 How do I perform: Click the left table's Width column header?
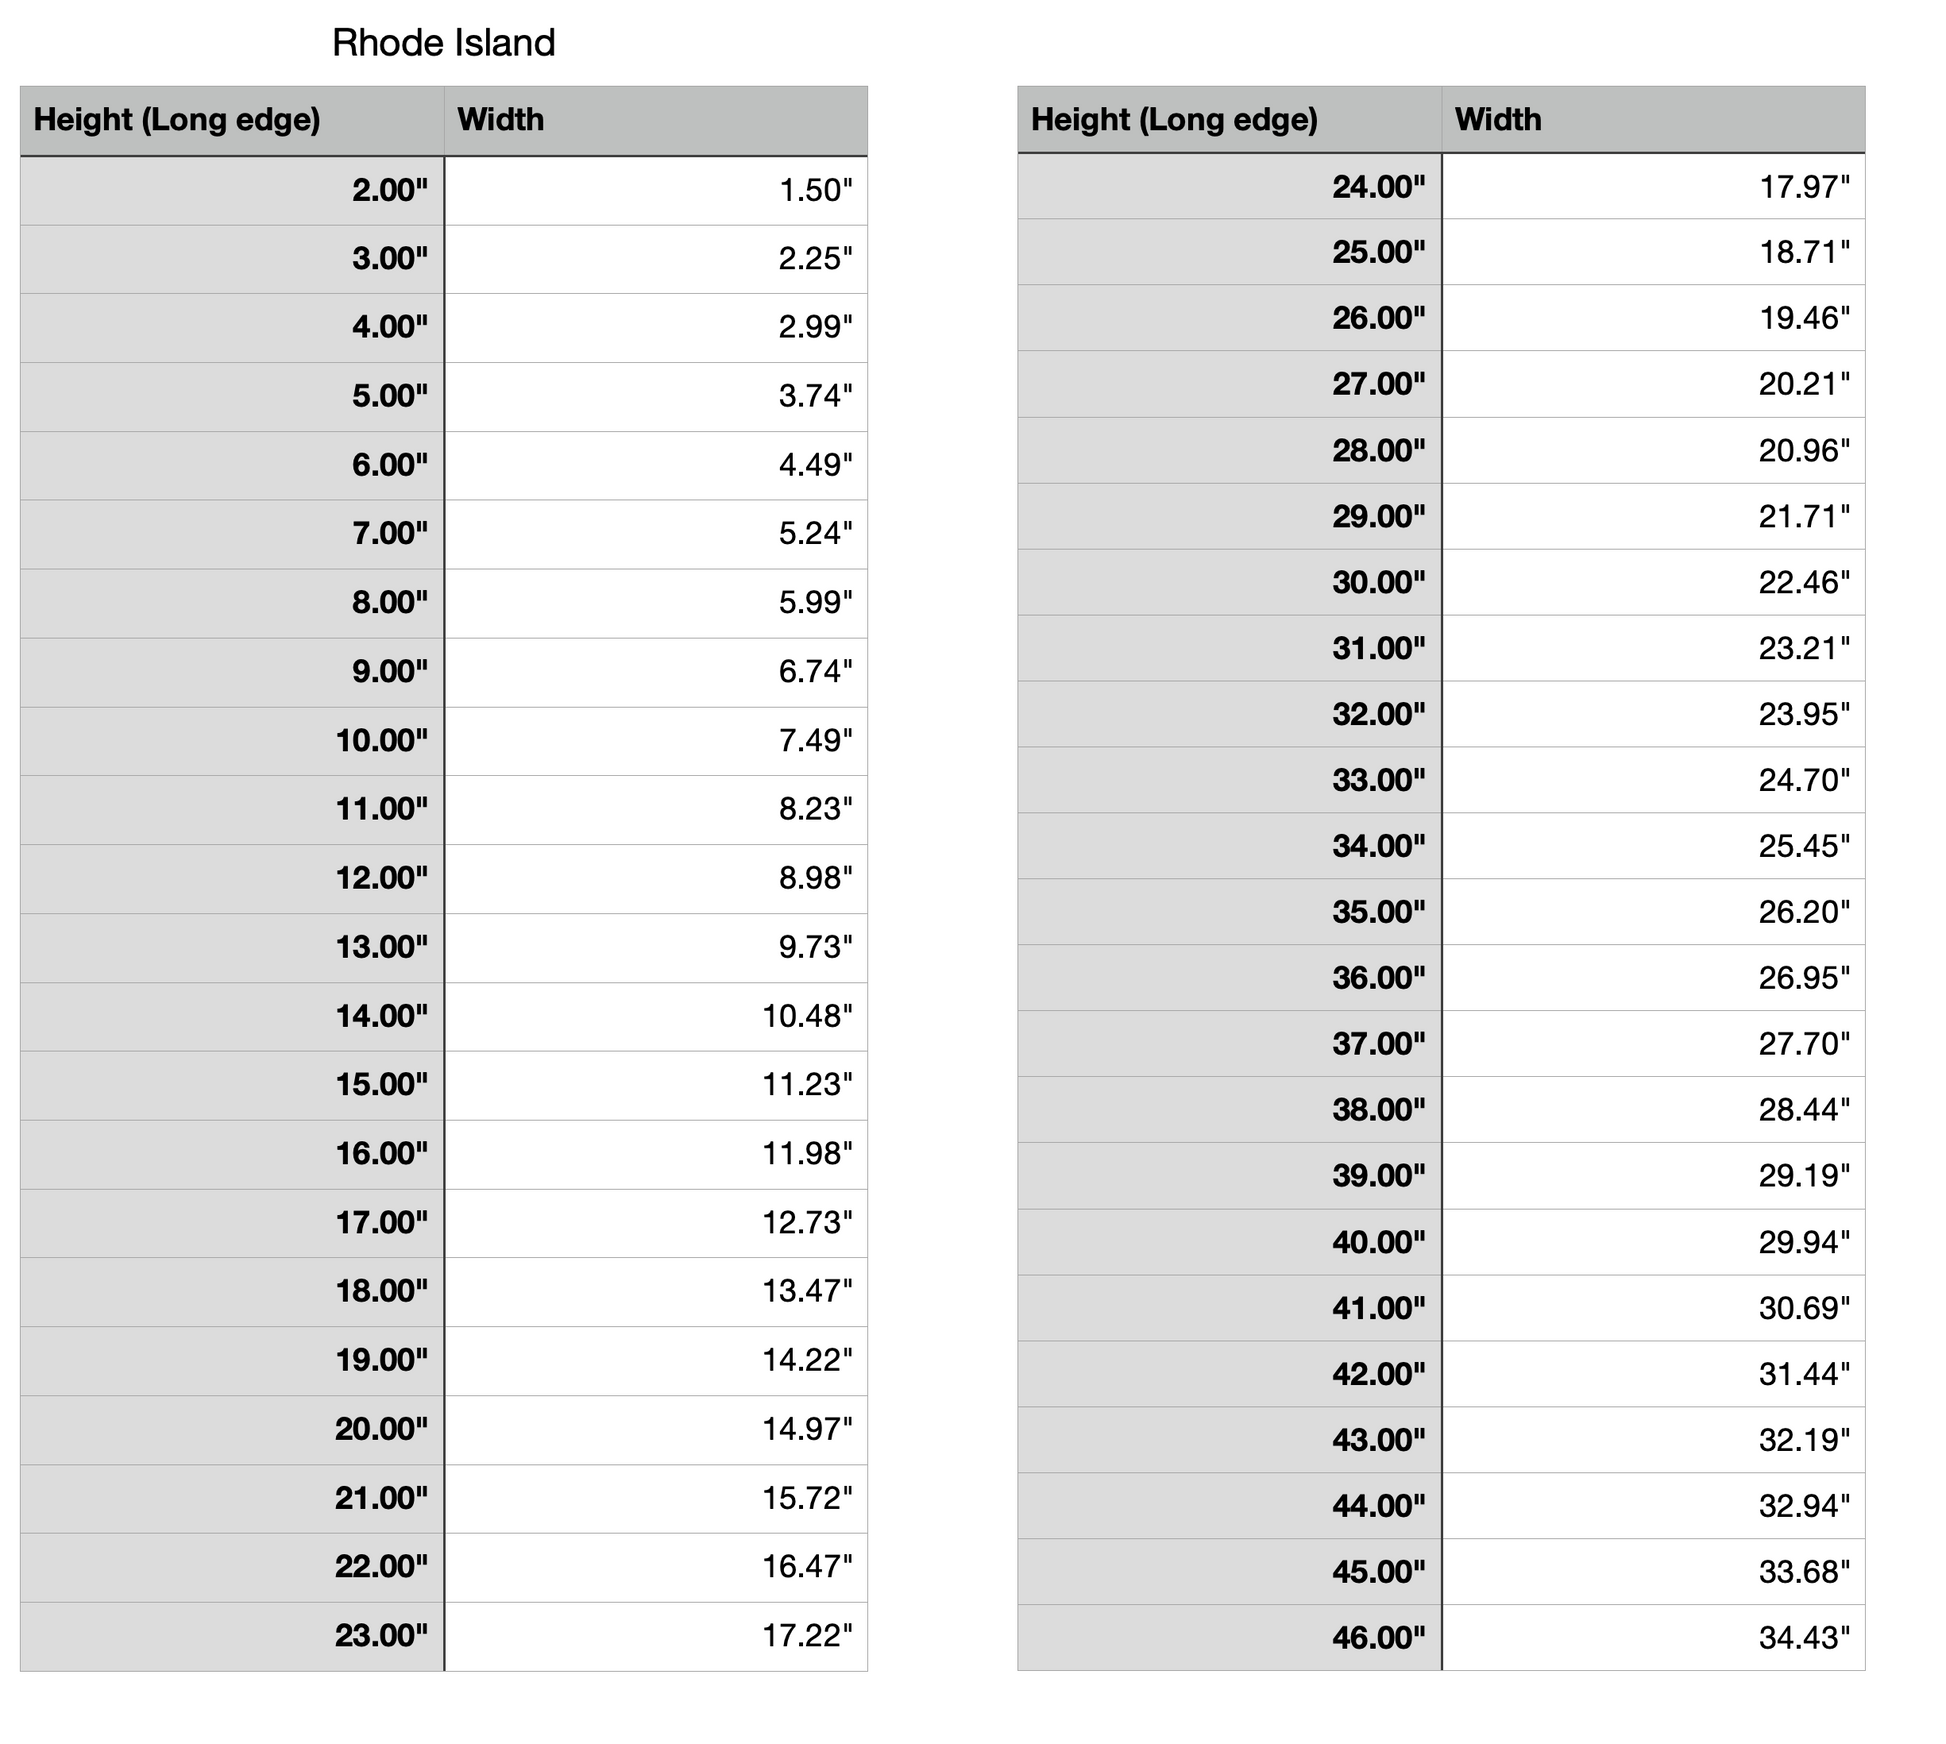click(501, 120)
